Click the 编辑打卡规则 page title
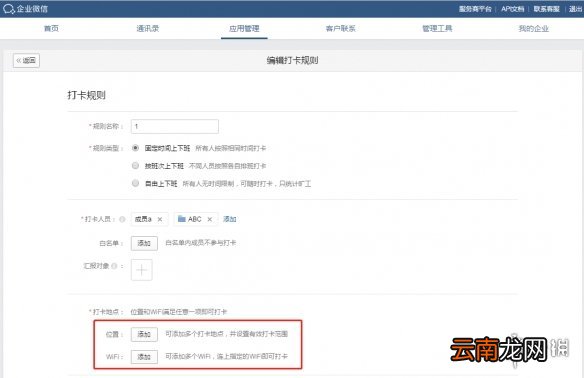 (292, 60)
